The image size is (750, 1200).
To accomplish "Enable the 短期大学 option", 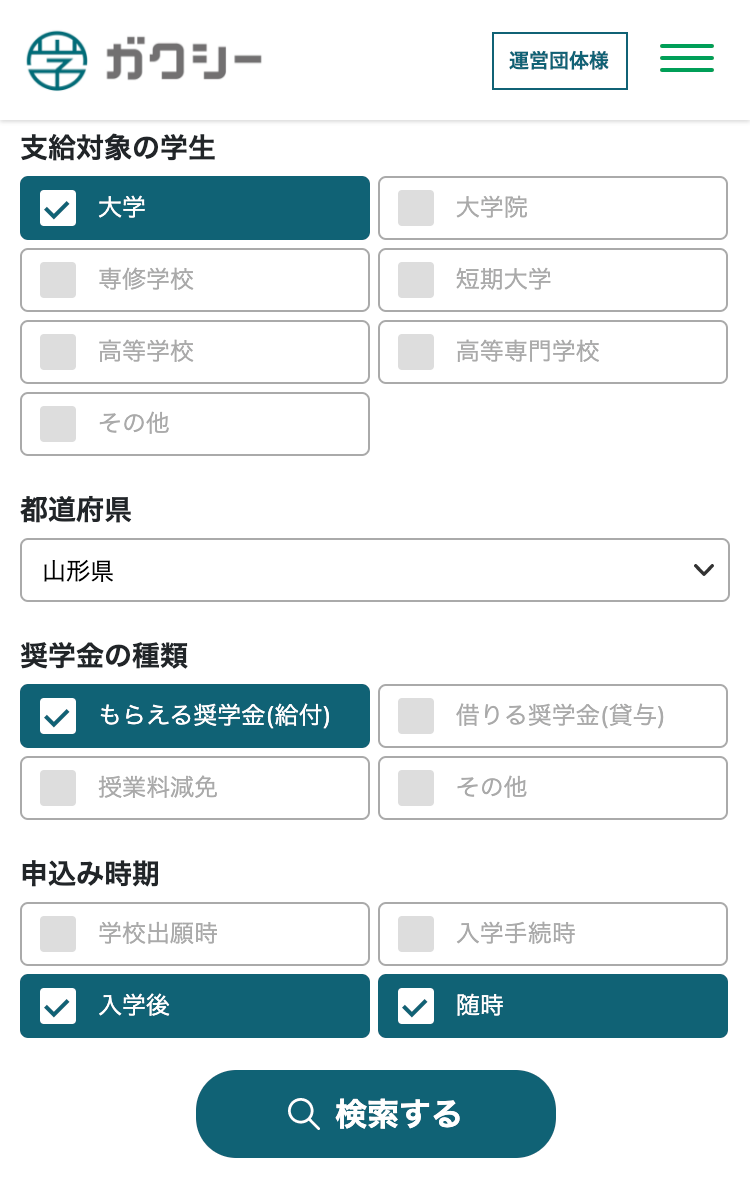I will click(416, 280).
